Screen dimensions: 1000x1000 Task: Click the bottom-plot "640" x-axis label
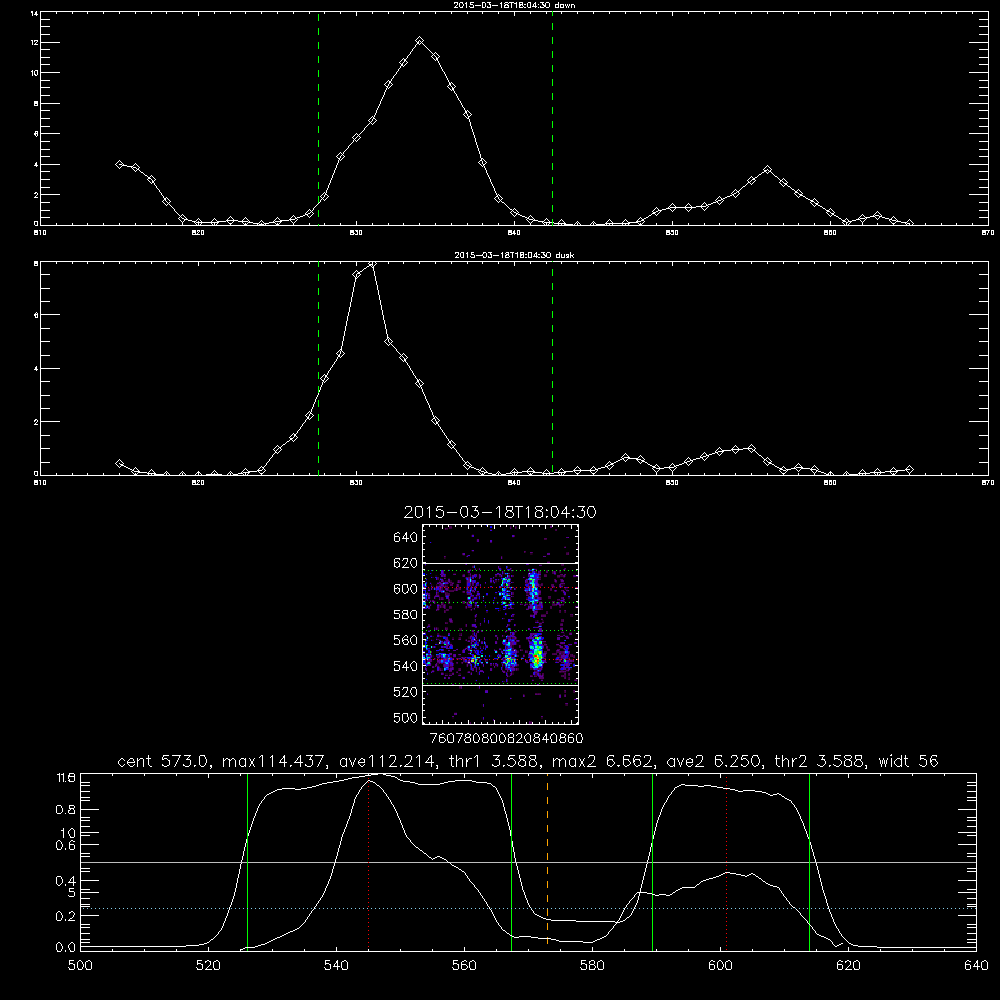[976, 966]
